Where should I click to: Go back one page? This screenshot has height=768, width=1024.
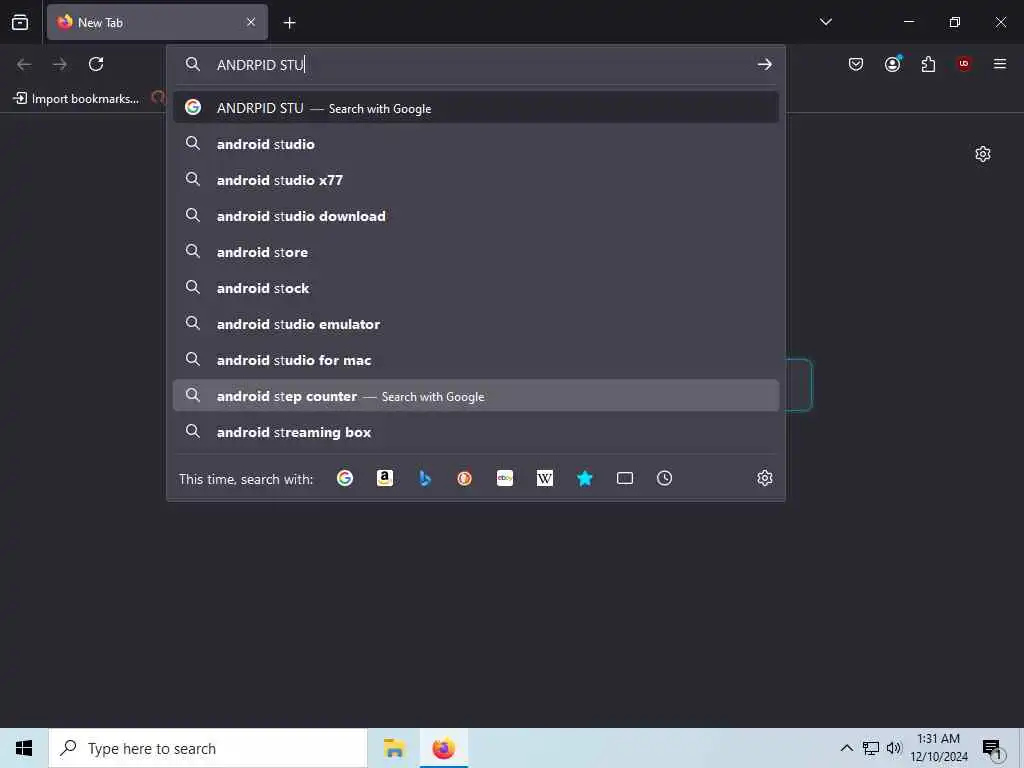click(x=24, y=64)
